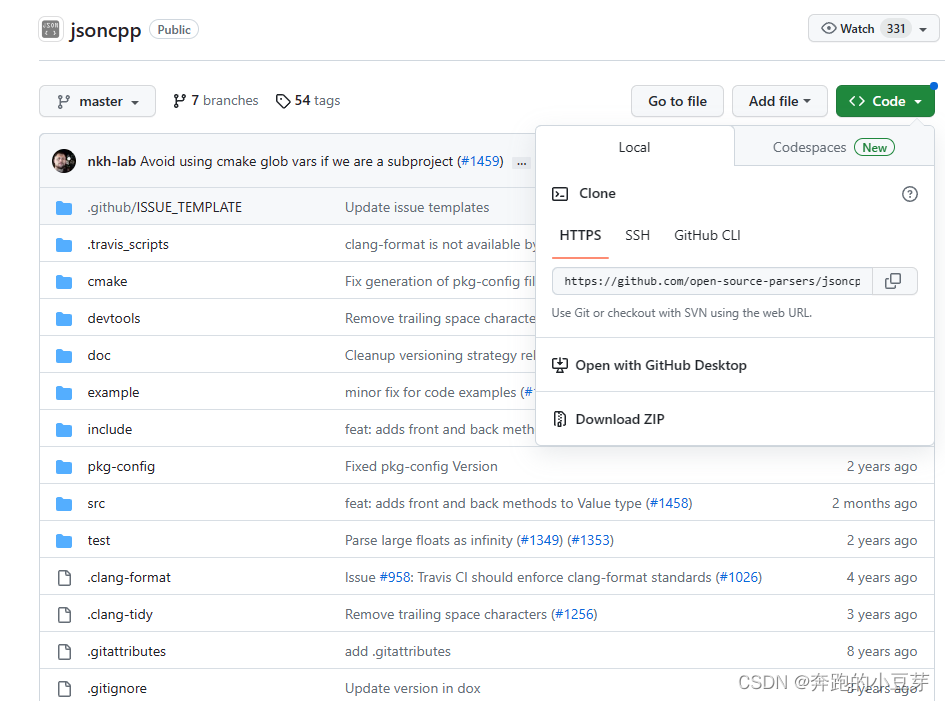Open the src folder icon
Viewport: 945px width, 701px height.
coord(64,503)
